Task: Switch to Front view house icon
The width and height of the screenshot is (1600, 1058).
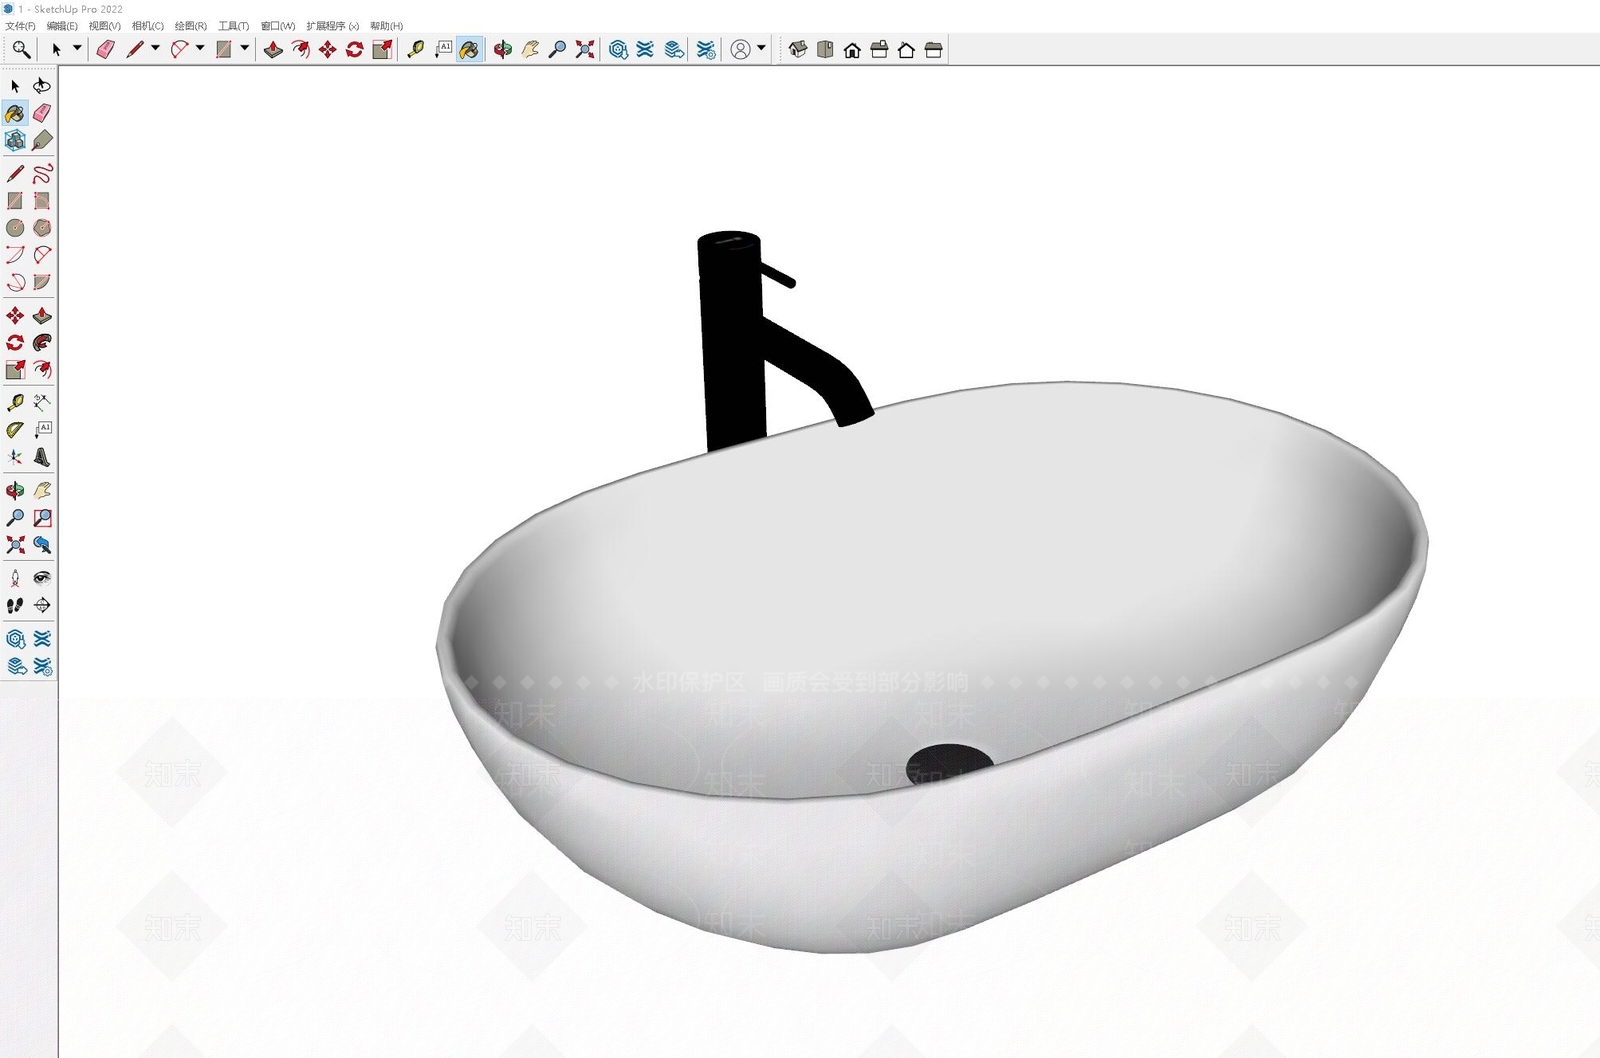Action: [x=852, y=49]
